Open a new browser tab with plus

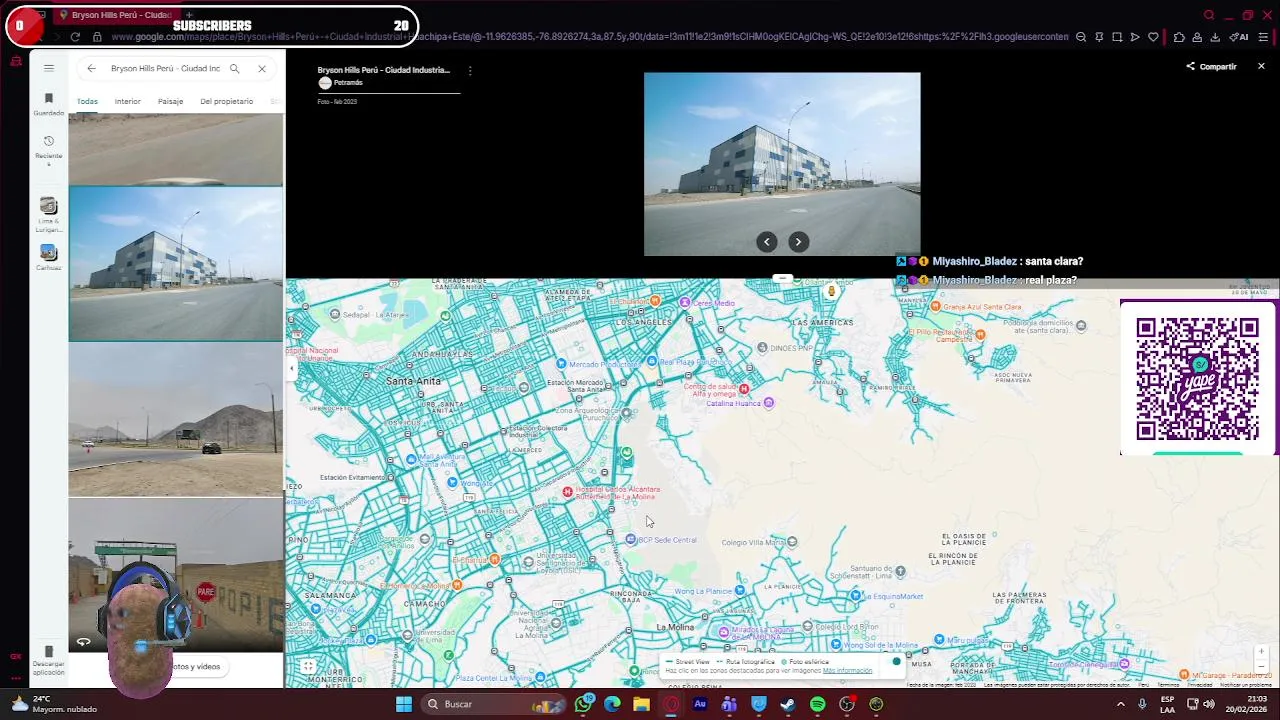point(188,15)
